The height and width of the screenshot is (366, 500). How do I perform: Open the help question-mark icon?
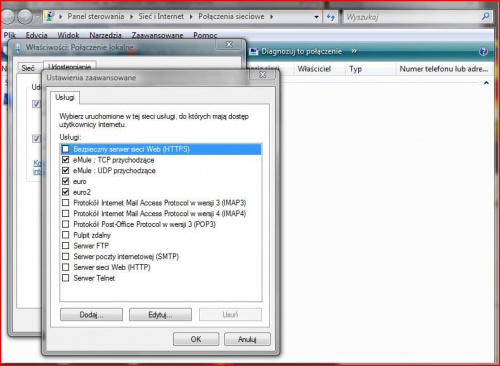pyautogui.click(x=483, y=51)
